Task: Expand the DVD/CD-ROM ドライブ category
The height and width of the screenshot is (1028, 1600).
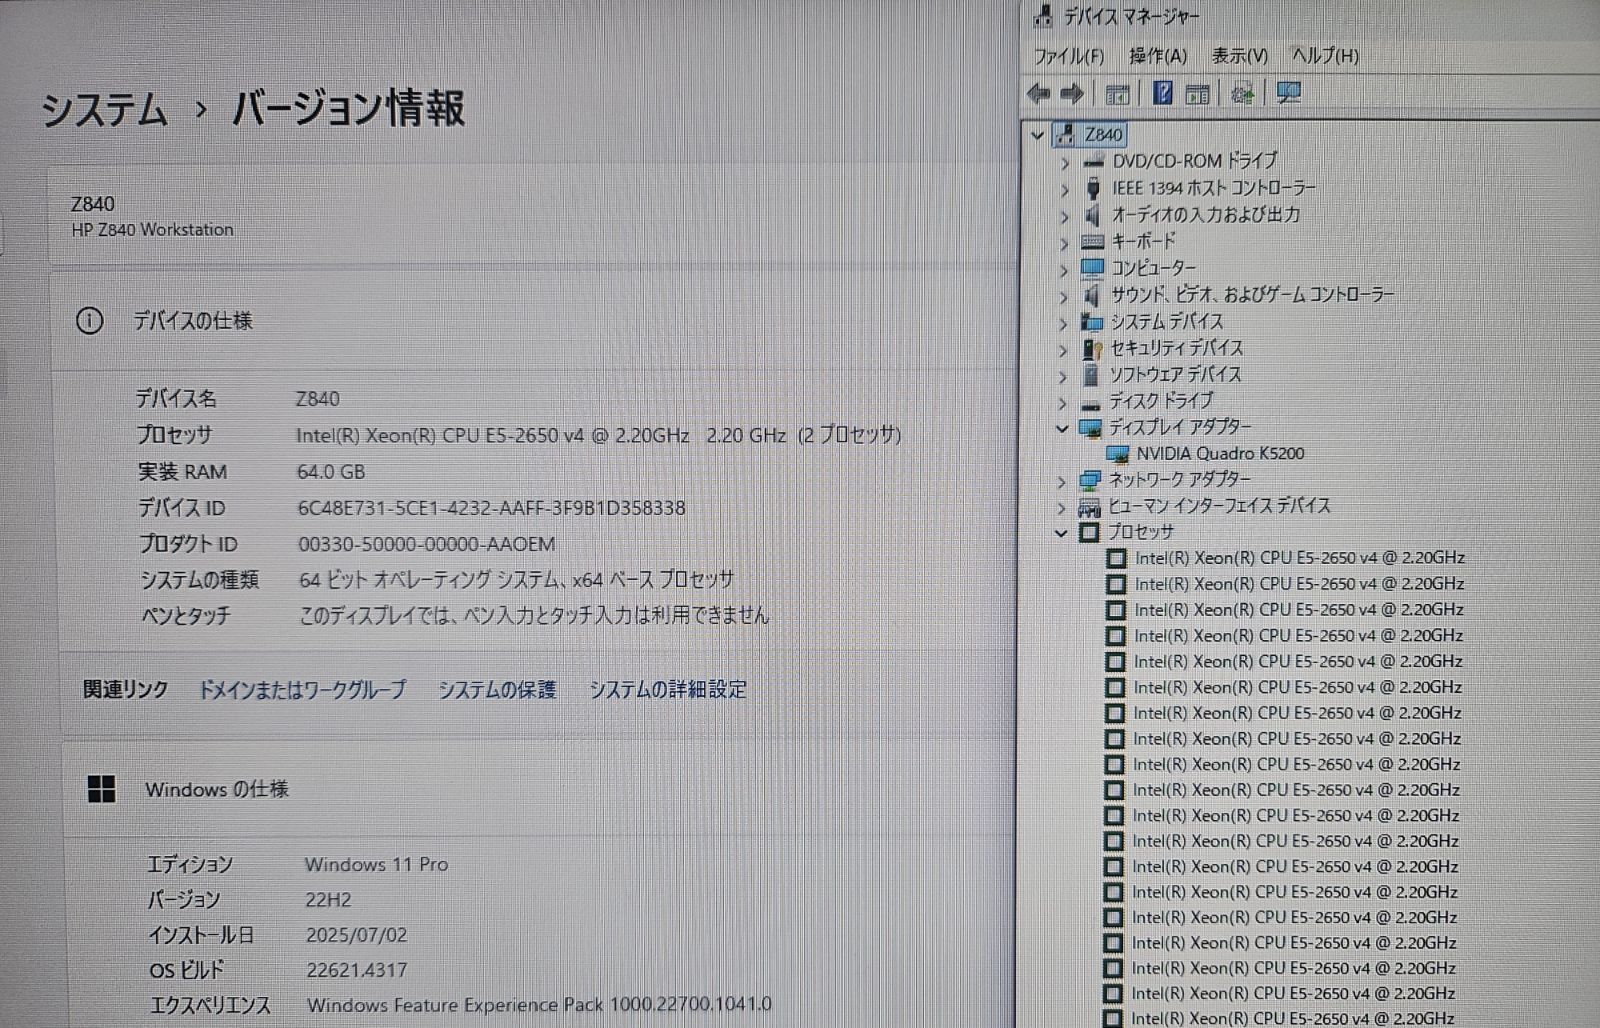Action: [1065, 162]
